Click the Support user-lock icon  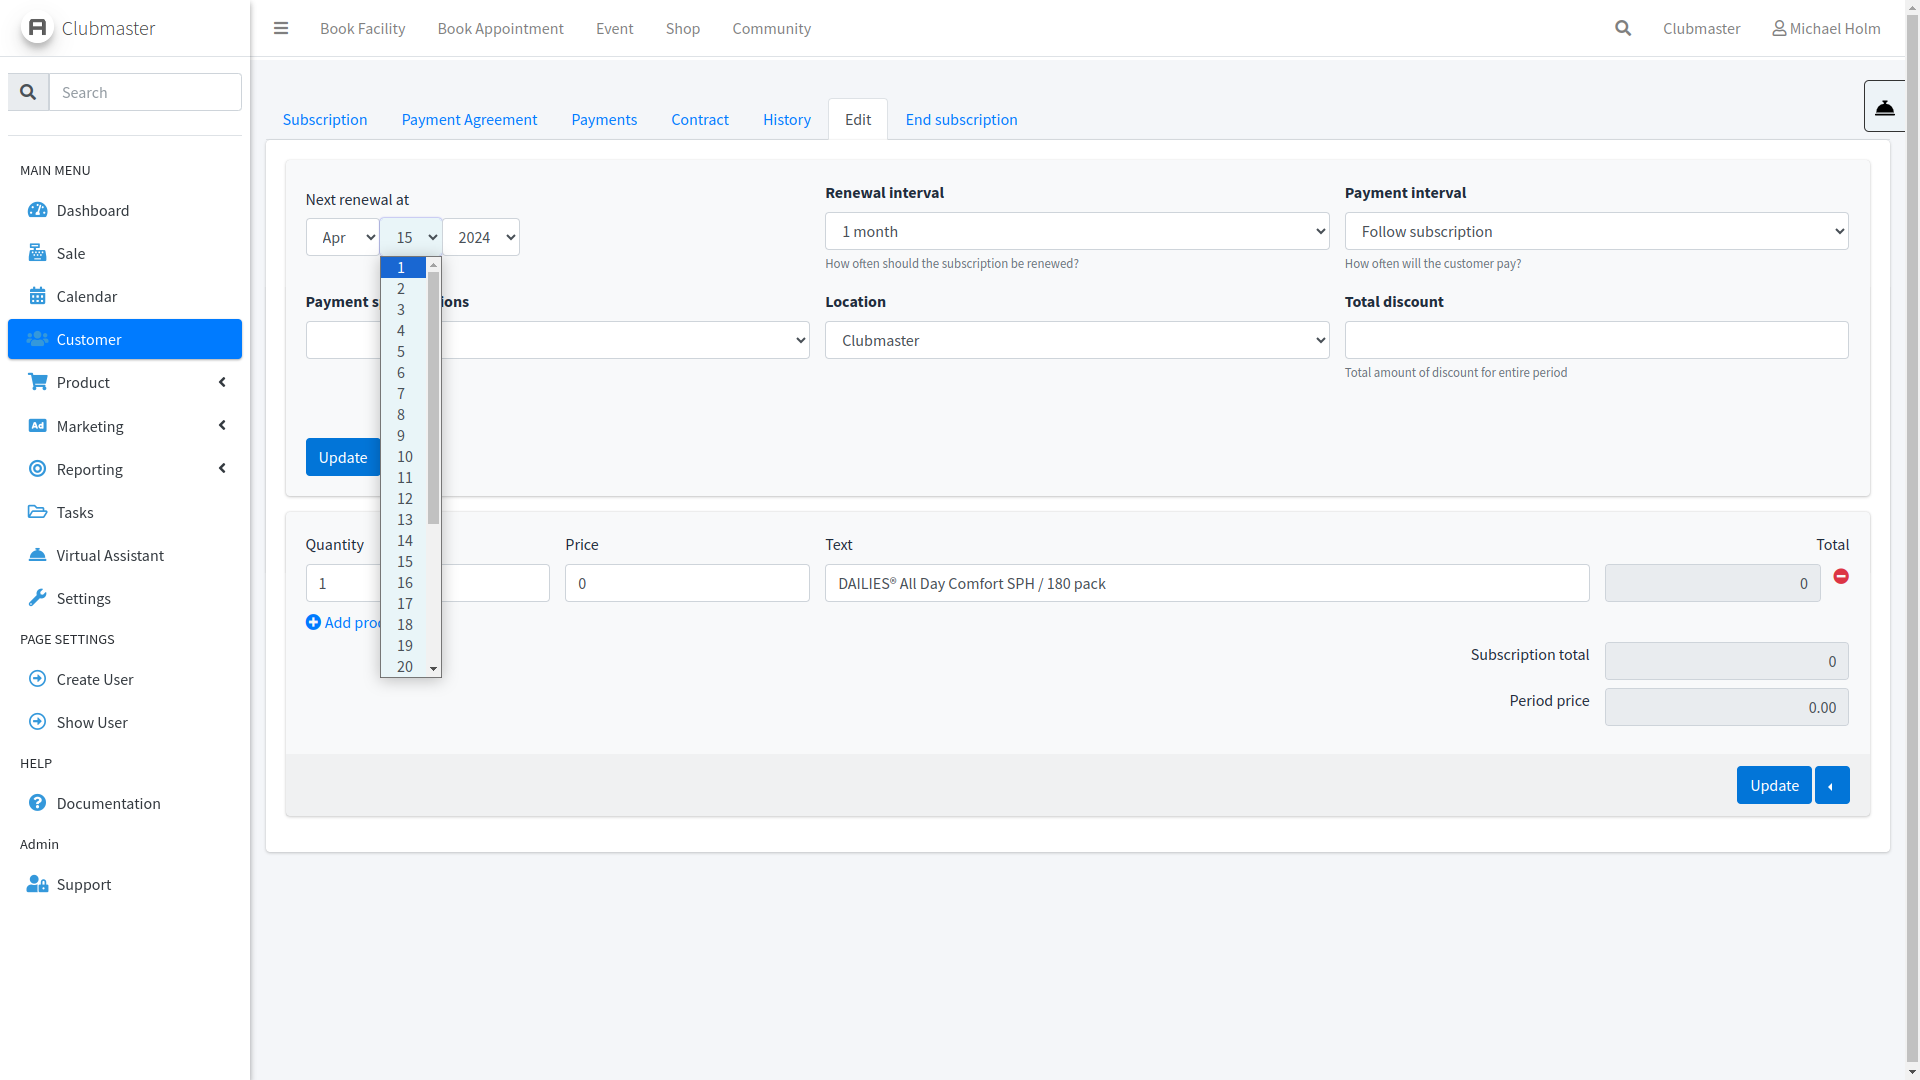(37, 884)
